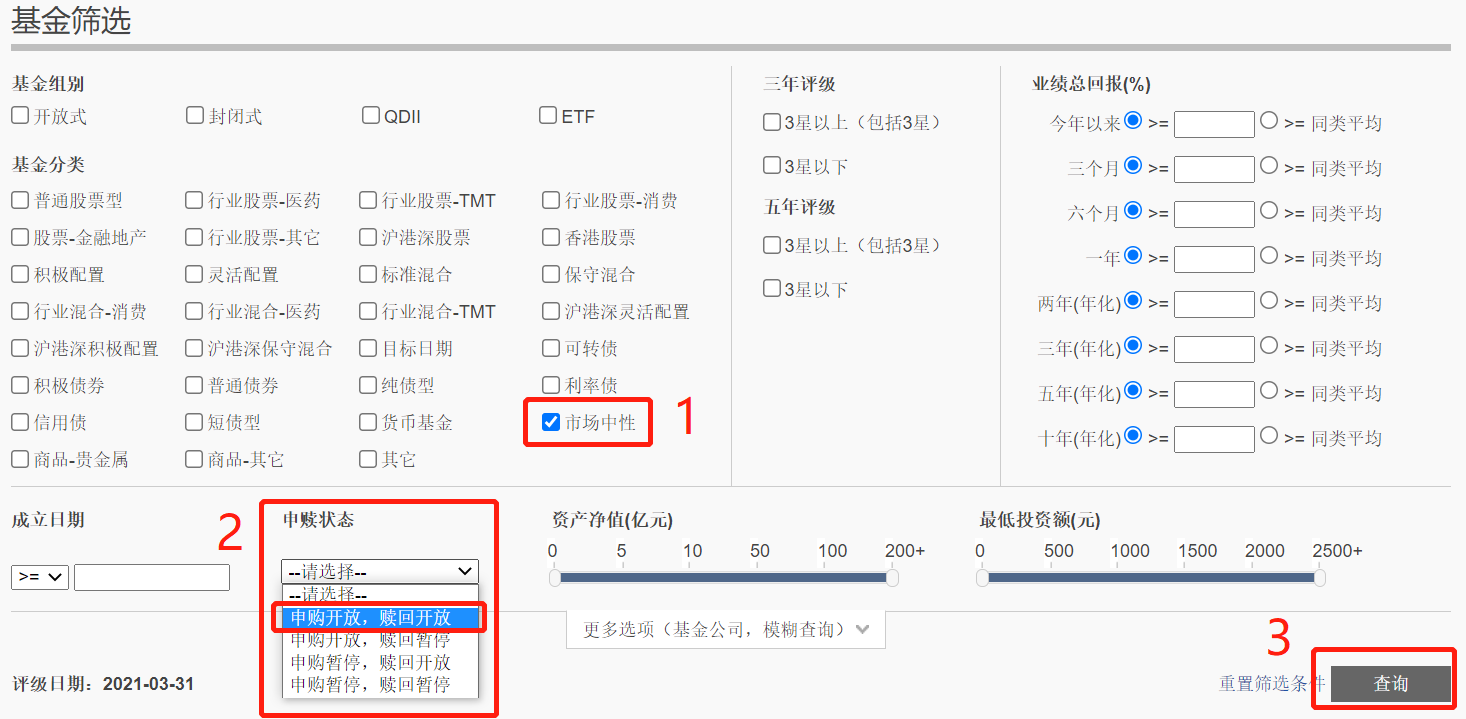Check 五年评级 3星以下 option
Image resolution: width=1466 pixels, height=719 pixels.
tap(771, 289)
